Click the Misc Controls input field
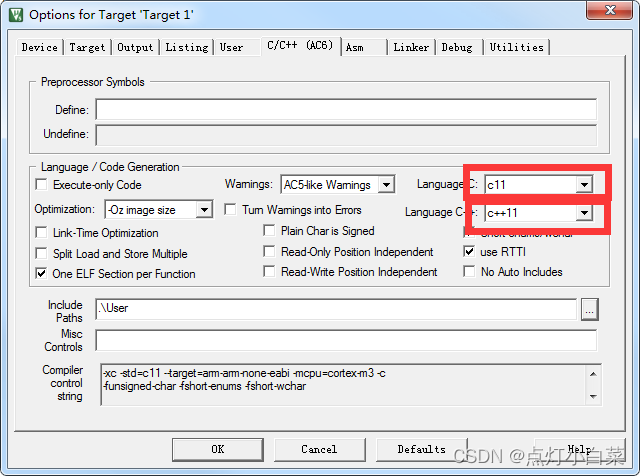The image size is (640, 476). [346, 340]
